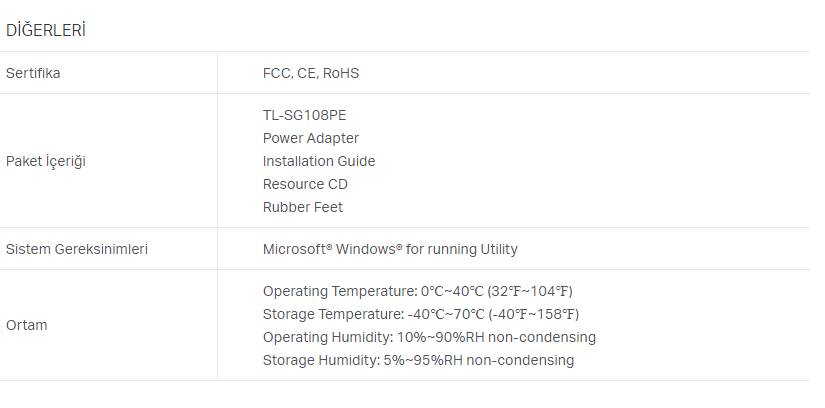Viewport: 825px width, 408px height.
Task: Click the FCC, CE, RoHS certification text
Action: point(311,73)
